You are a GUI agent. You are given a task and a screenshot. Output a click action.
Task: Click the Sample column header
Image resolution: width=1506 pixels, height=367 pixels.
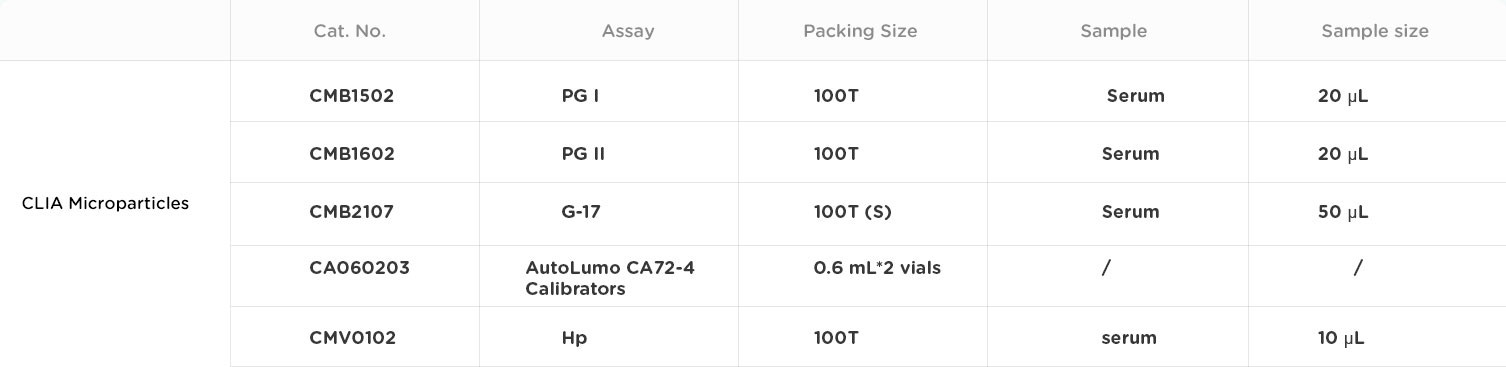[1113, 31]
